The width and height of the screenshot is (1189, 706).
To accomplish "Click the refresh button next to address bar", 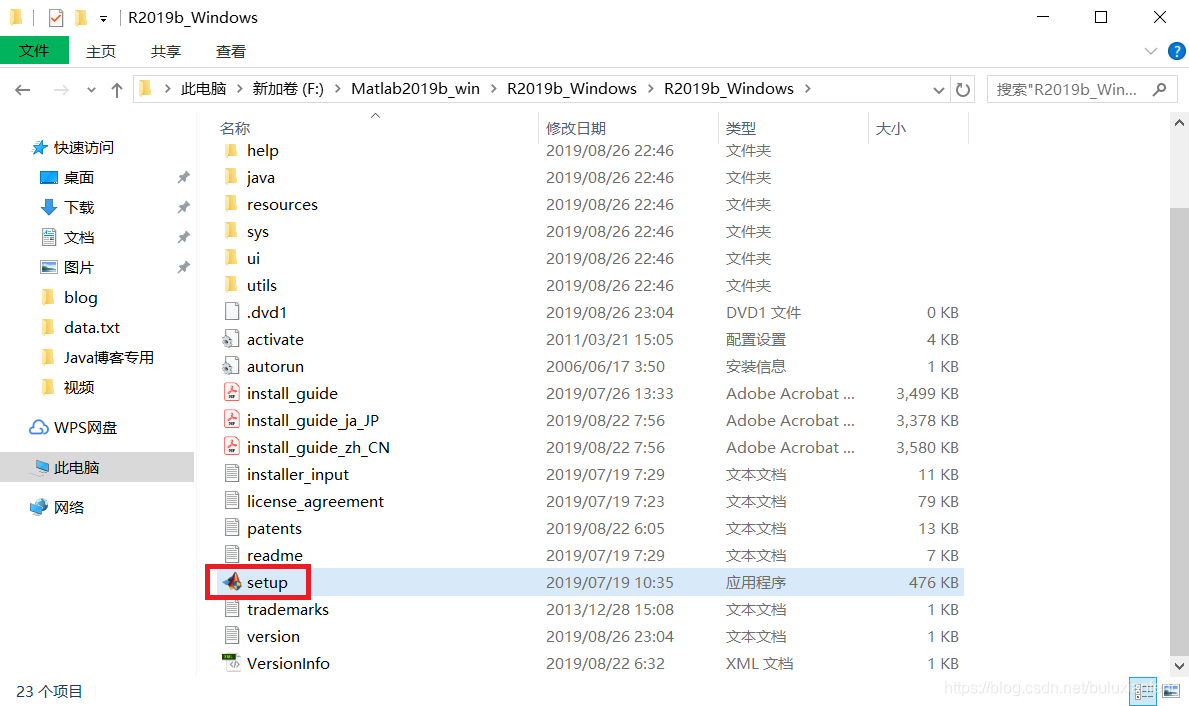I will click(x=963, y=89).
